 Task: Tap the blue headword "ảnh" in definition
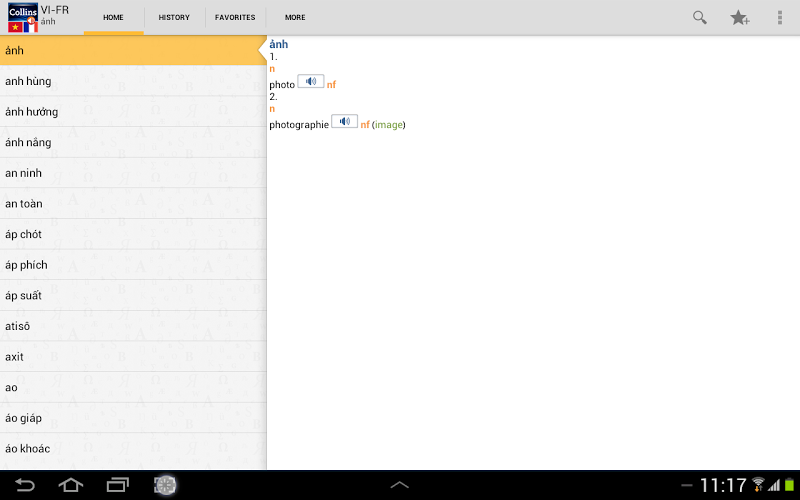279,44
